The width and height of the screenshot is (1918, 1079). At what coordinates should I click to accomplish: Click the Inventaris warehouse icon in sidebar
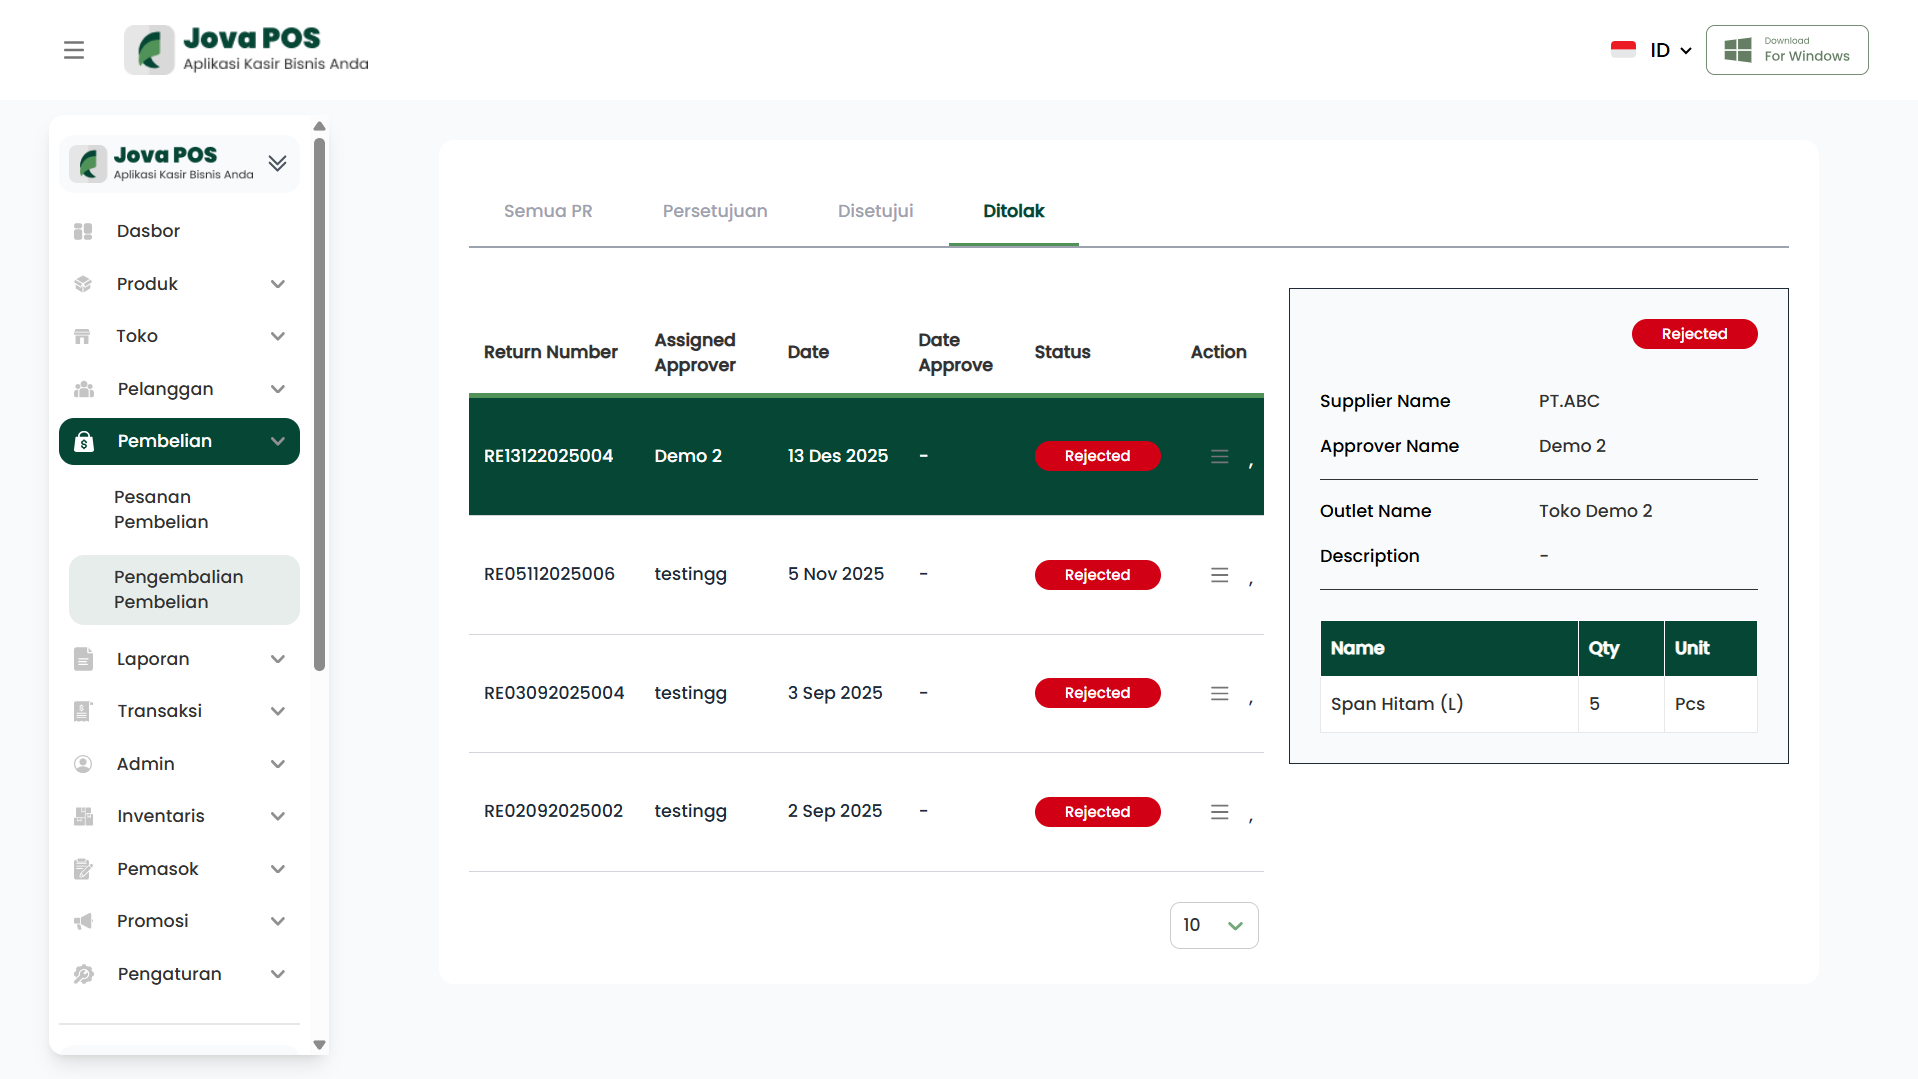click(x=83, y=816)
